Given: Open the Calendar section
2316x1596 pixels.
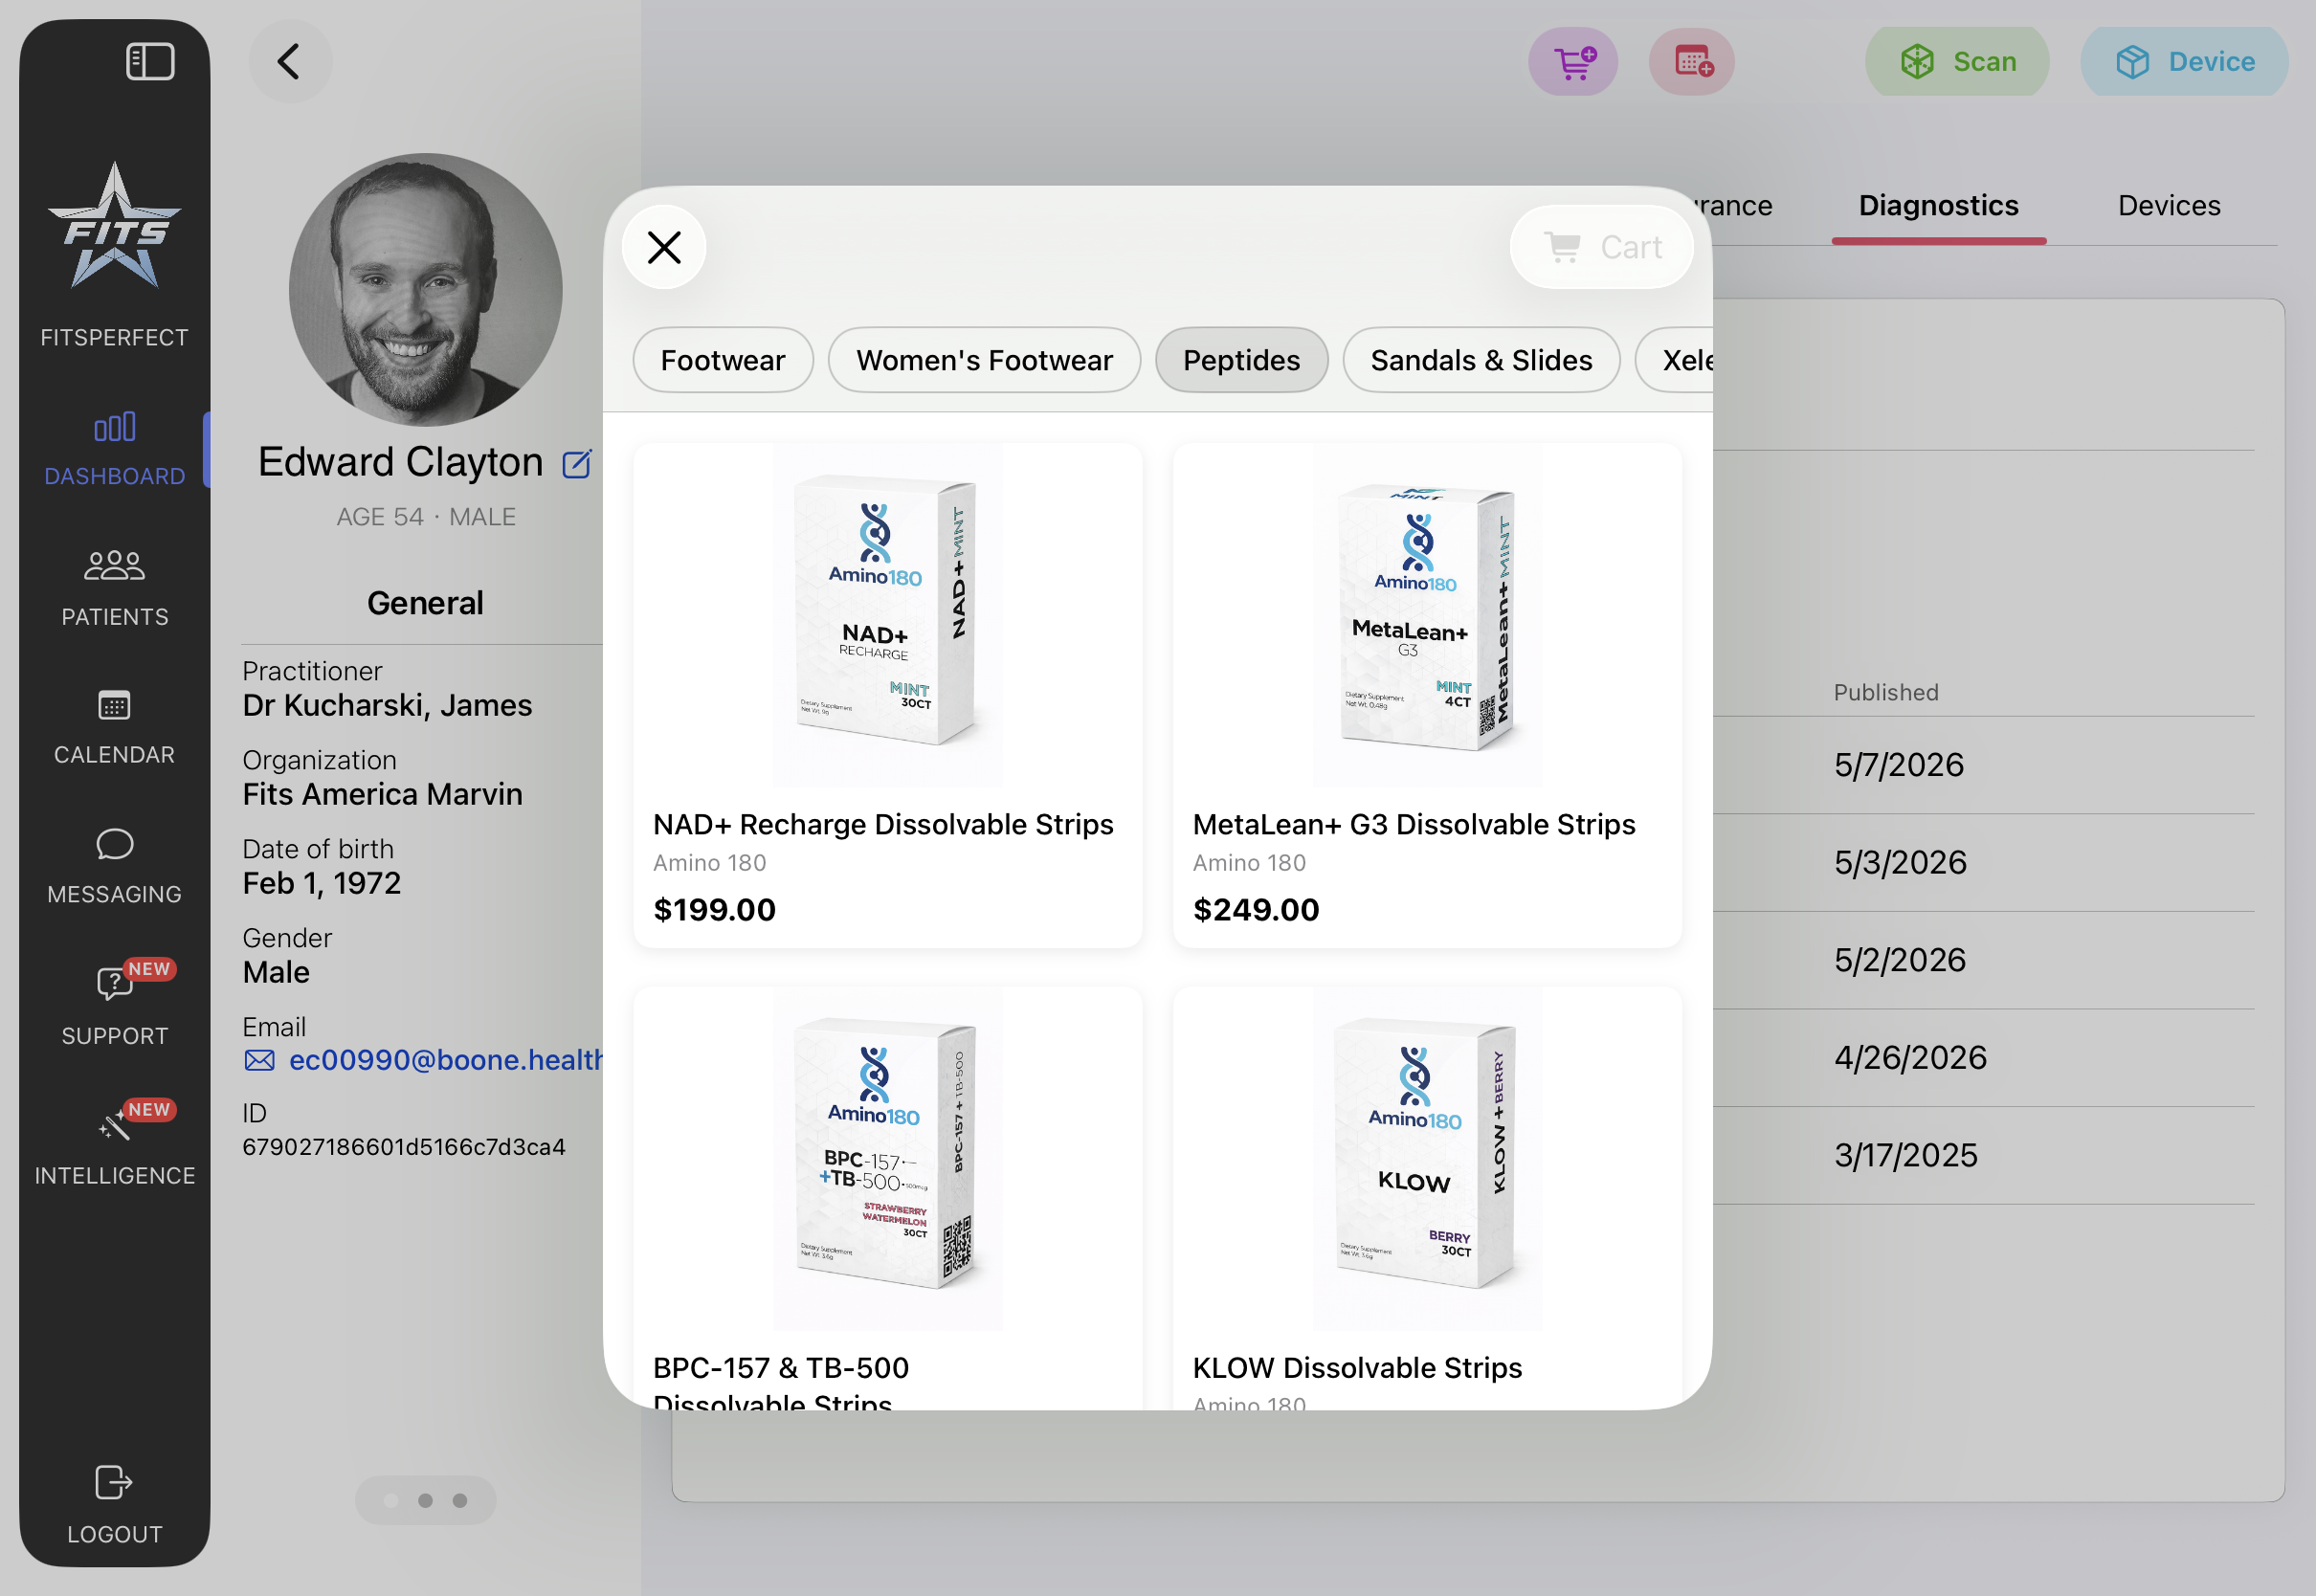Looking at the screenshot, I should (x=115, y=727).
